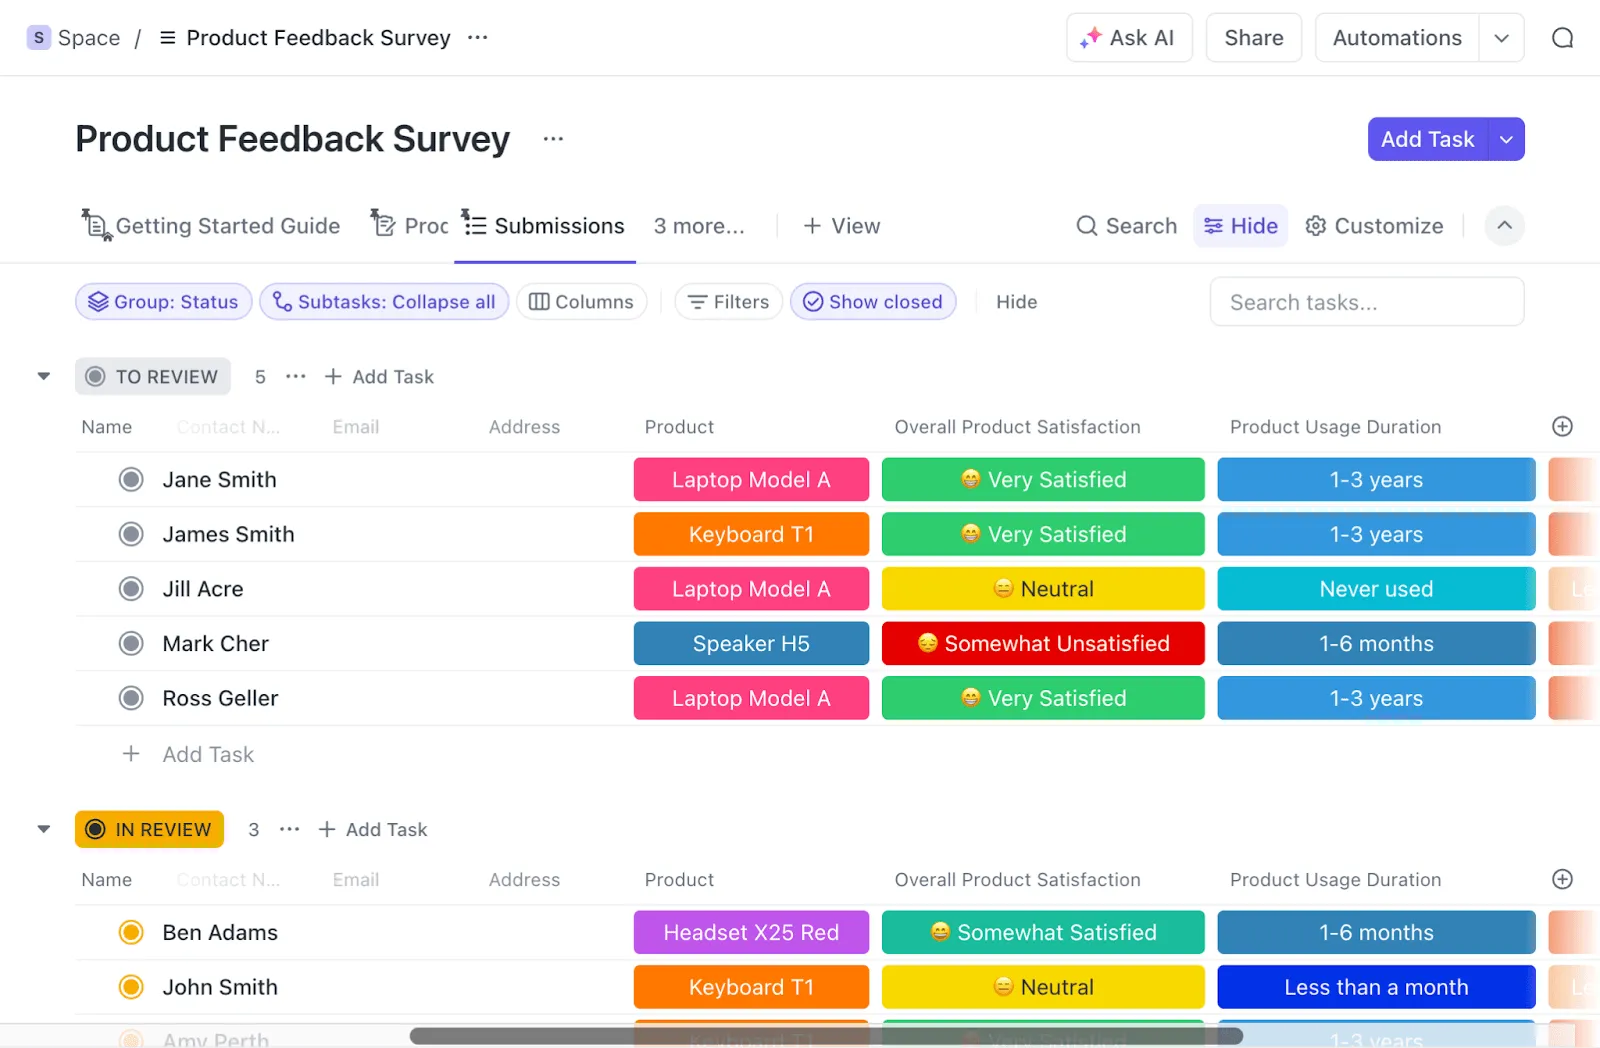Click plus Add Task beside TO REVIEW count
The image size is (1600, 1048).
tap(379, 377)
